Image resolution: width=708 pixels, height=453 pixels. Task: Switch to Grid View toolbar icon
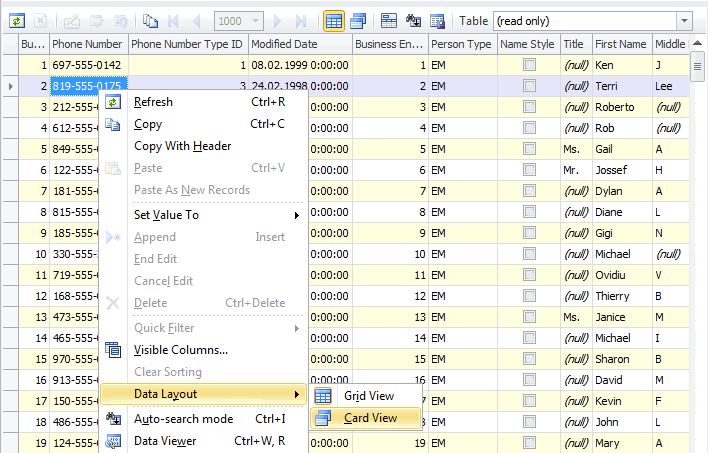coord(334,21)
